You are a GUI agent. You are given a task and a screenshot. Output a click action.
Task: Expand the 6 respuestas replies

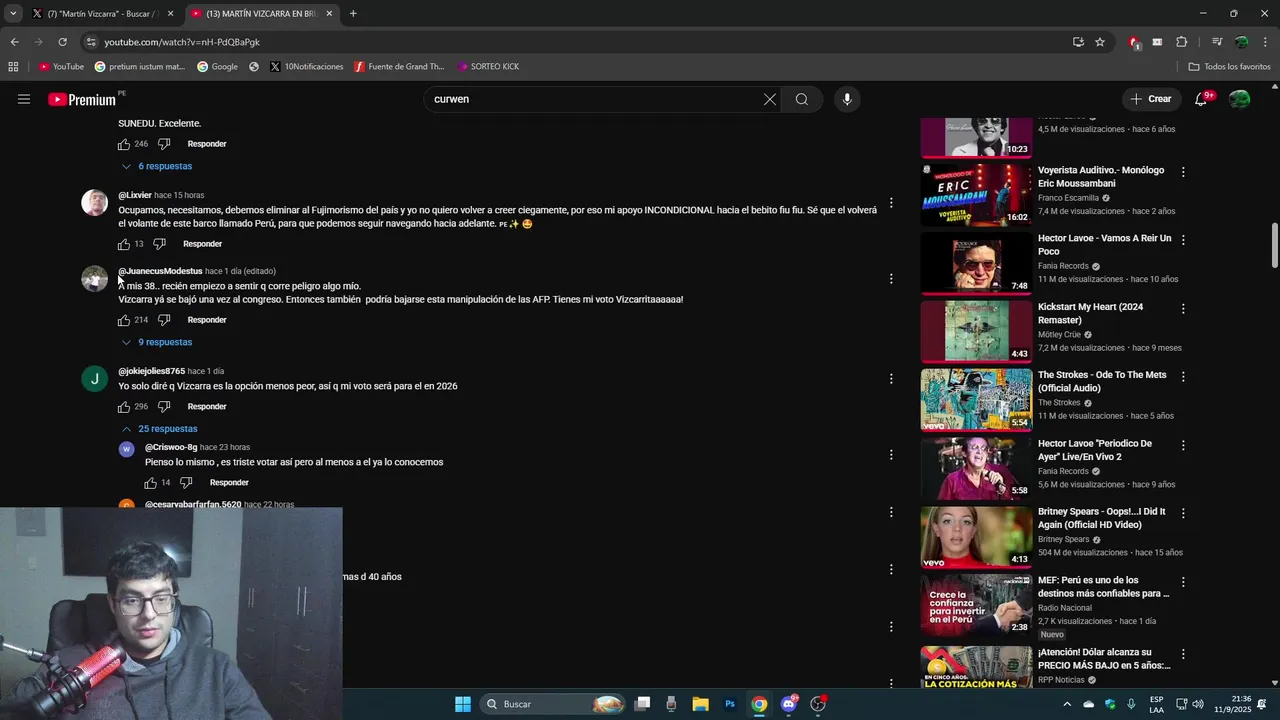pyautogui.click(x=157, y=166)
